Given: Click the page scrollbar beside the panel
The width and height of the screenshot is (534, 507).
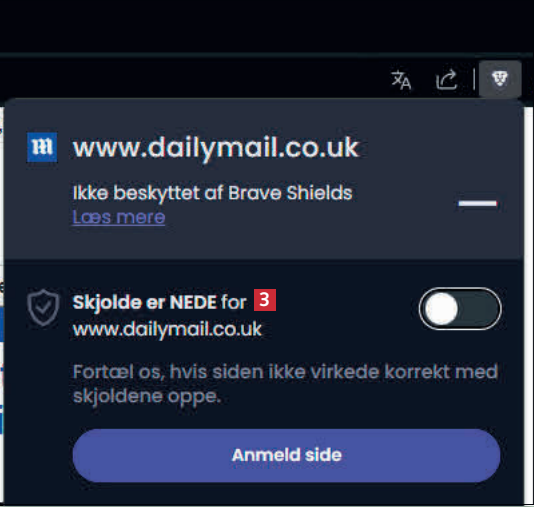Looking at the screenshot, I should click(x=529, y=305).
